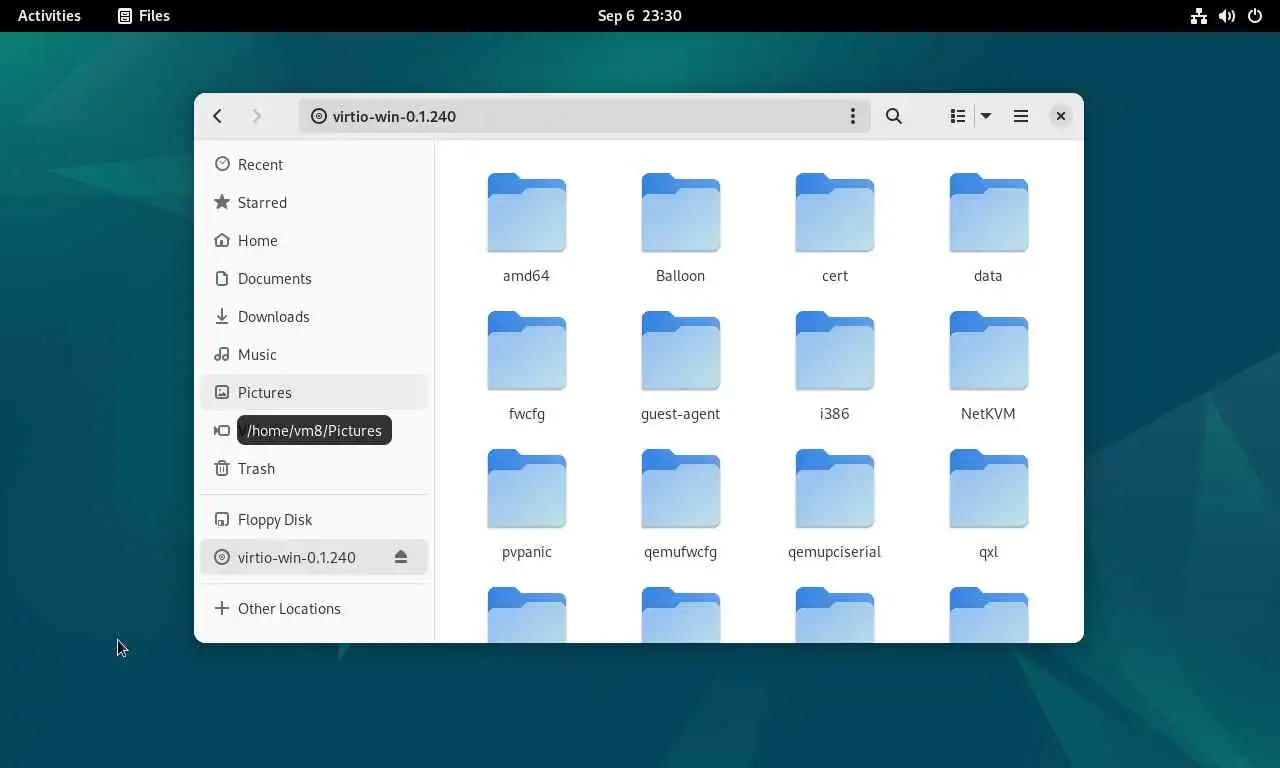Open Documents in the sidebar
1280x768 pixels.
tap(314, 278)
